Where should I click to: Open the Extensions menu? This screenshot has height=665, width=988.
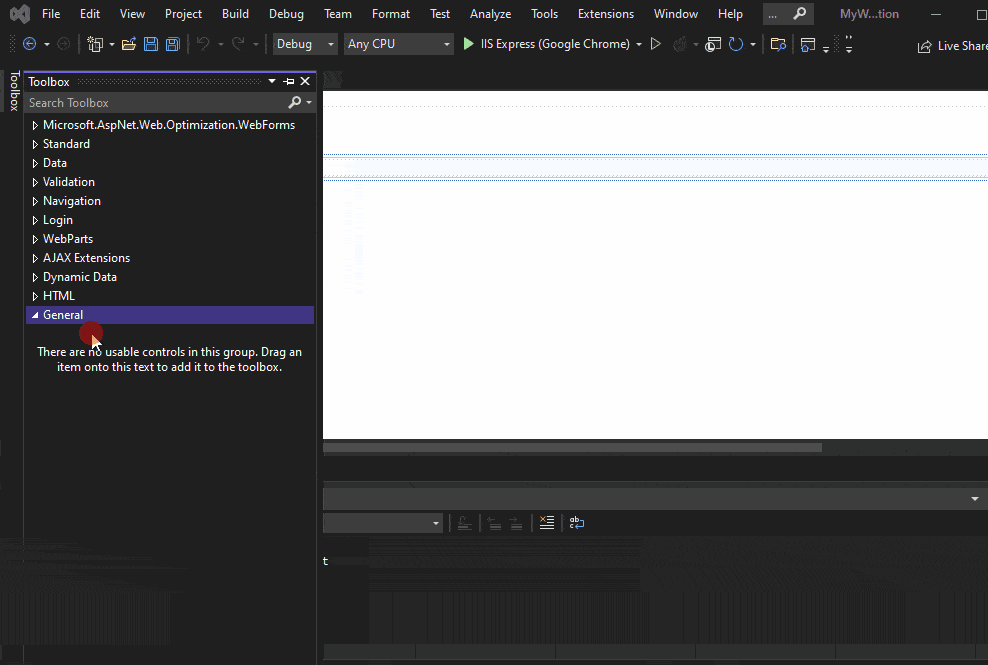606,13
